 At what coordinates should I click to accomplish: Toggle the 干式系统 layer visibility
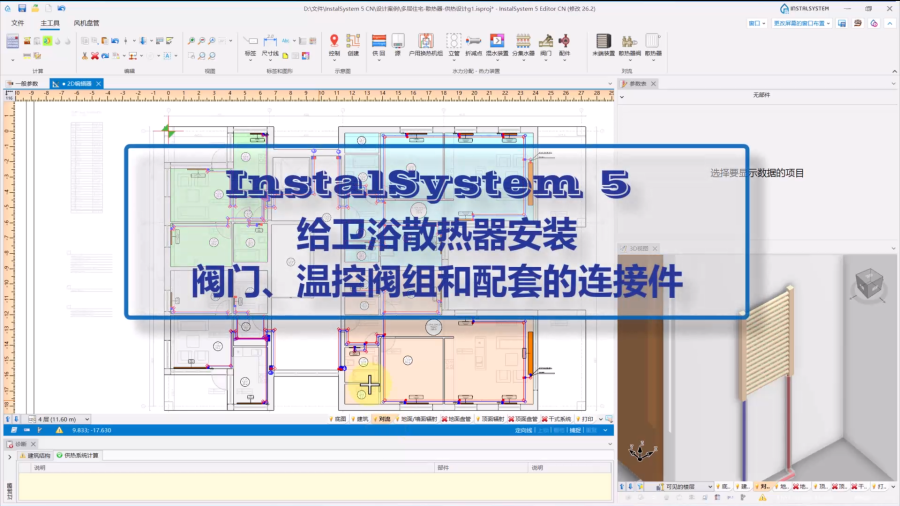557,419
